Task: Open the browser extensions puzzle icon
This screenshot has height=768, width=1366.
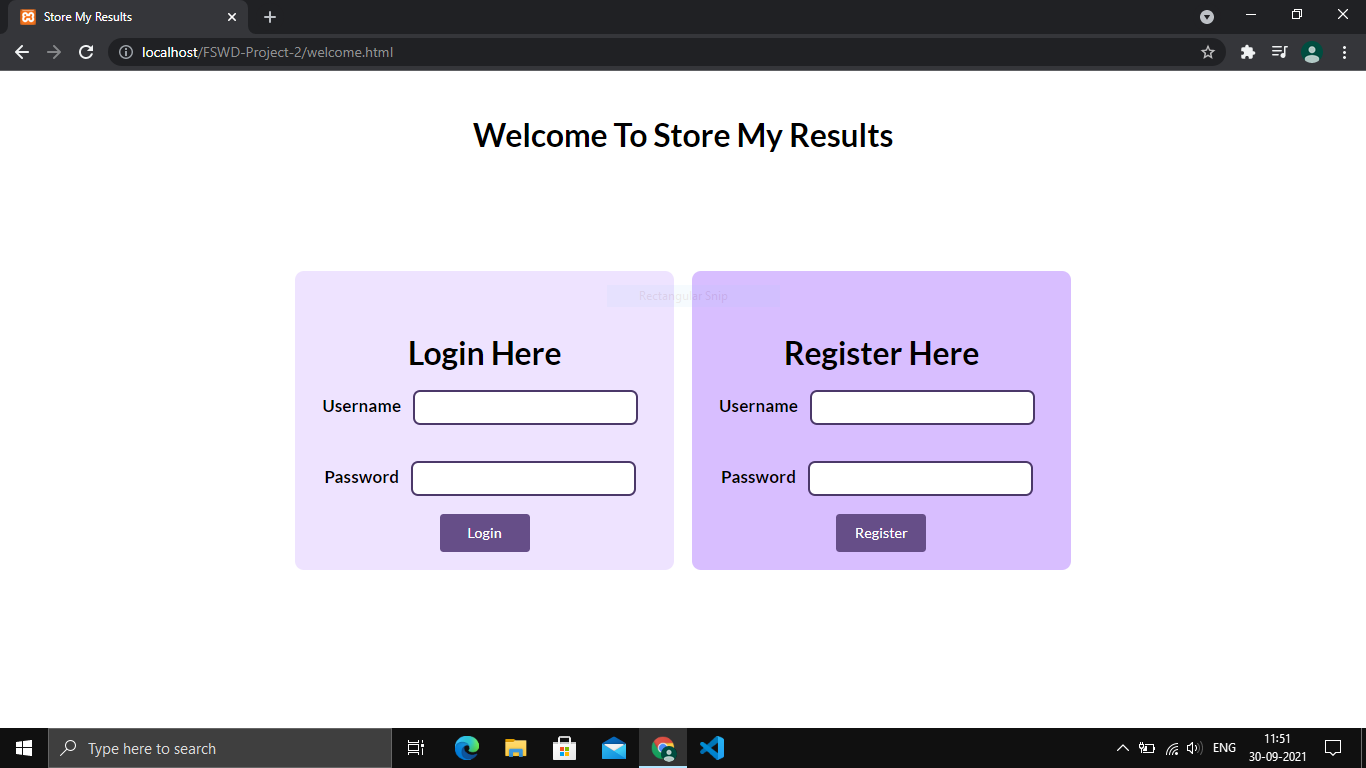Action: [x=1247, y=52]
